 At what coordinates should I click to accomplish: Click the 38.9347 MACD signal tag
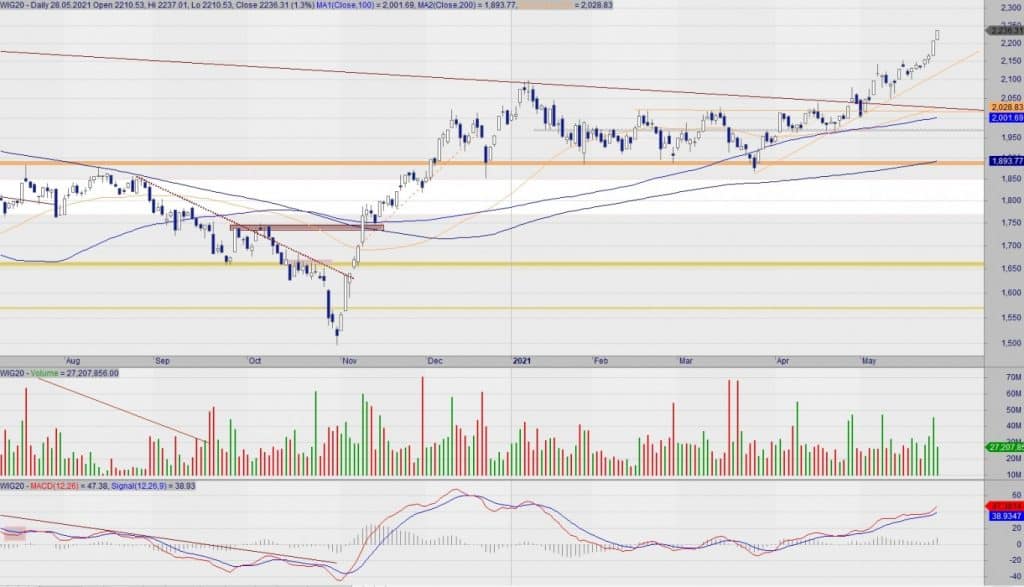click(1004, 516)
